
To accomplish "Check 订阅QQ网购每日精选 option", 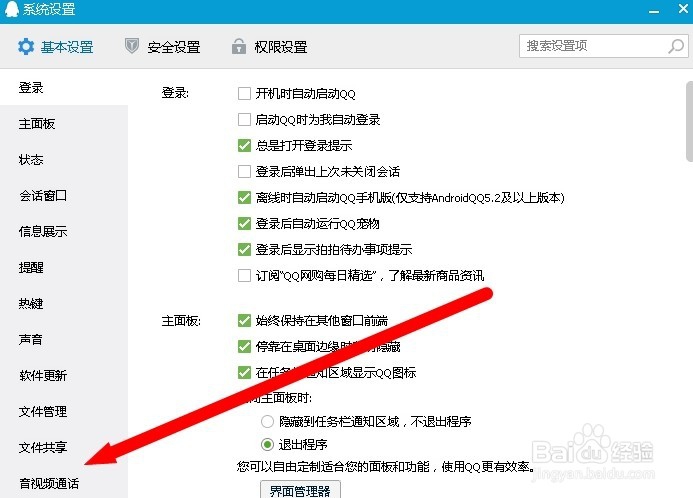I will (x=244, y=276).
